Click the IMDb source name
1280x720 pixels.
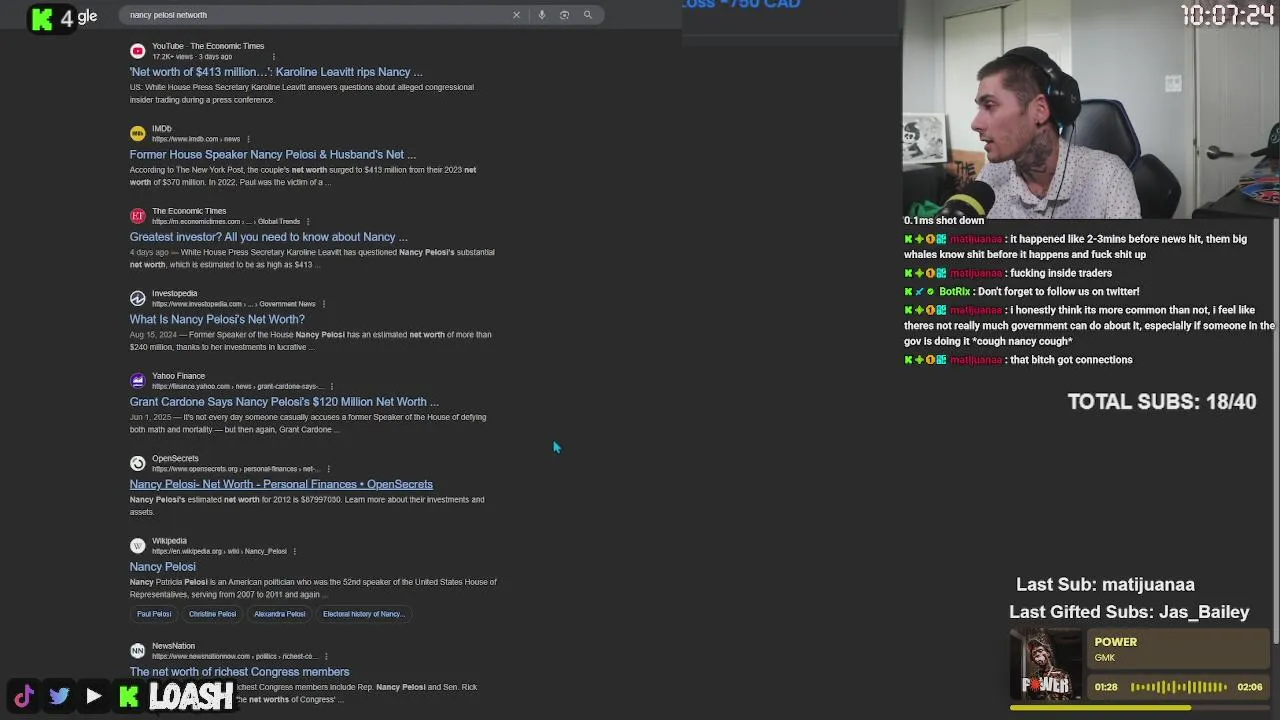tap(162, 129)
